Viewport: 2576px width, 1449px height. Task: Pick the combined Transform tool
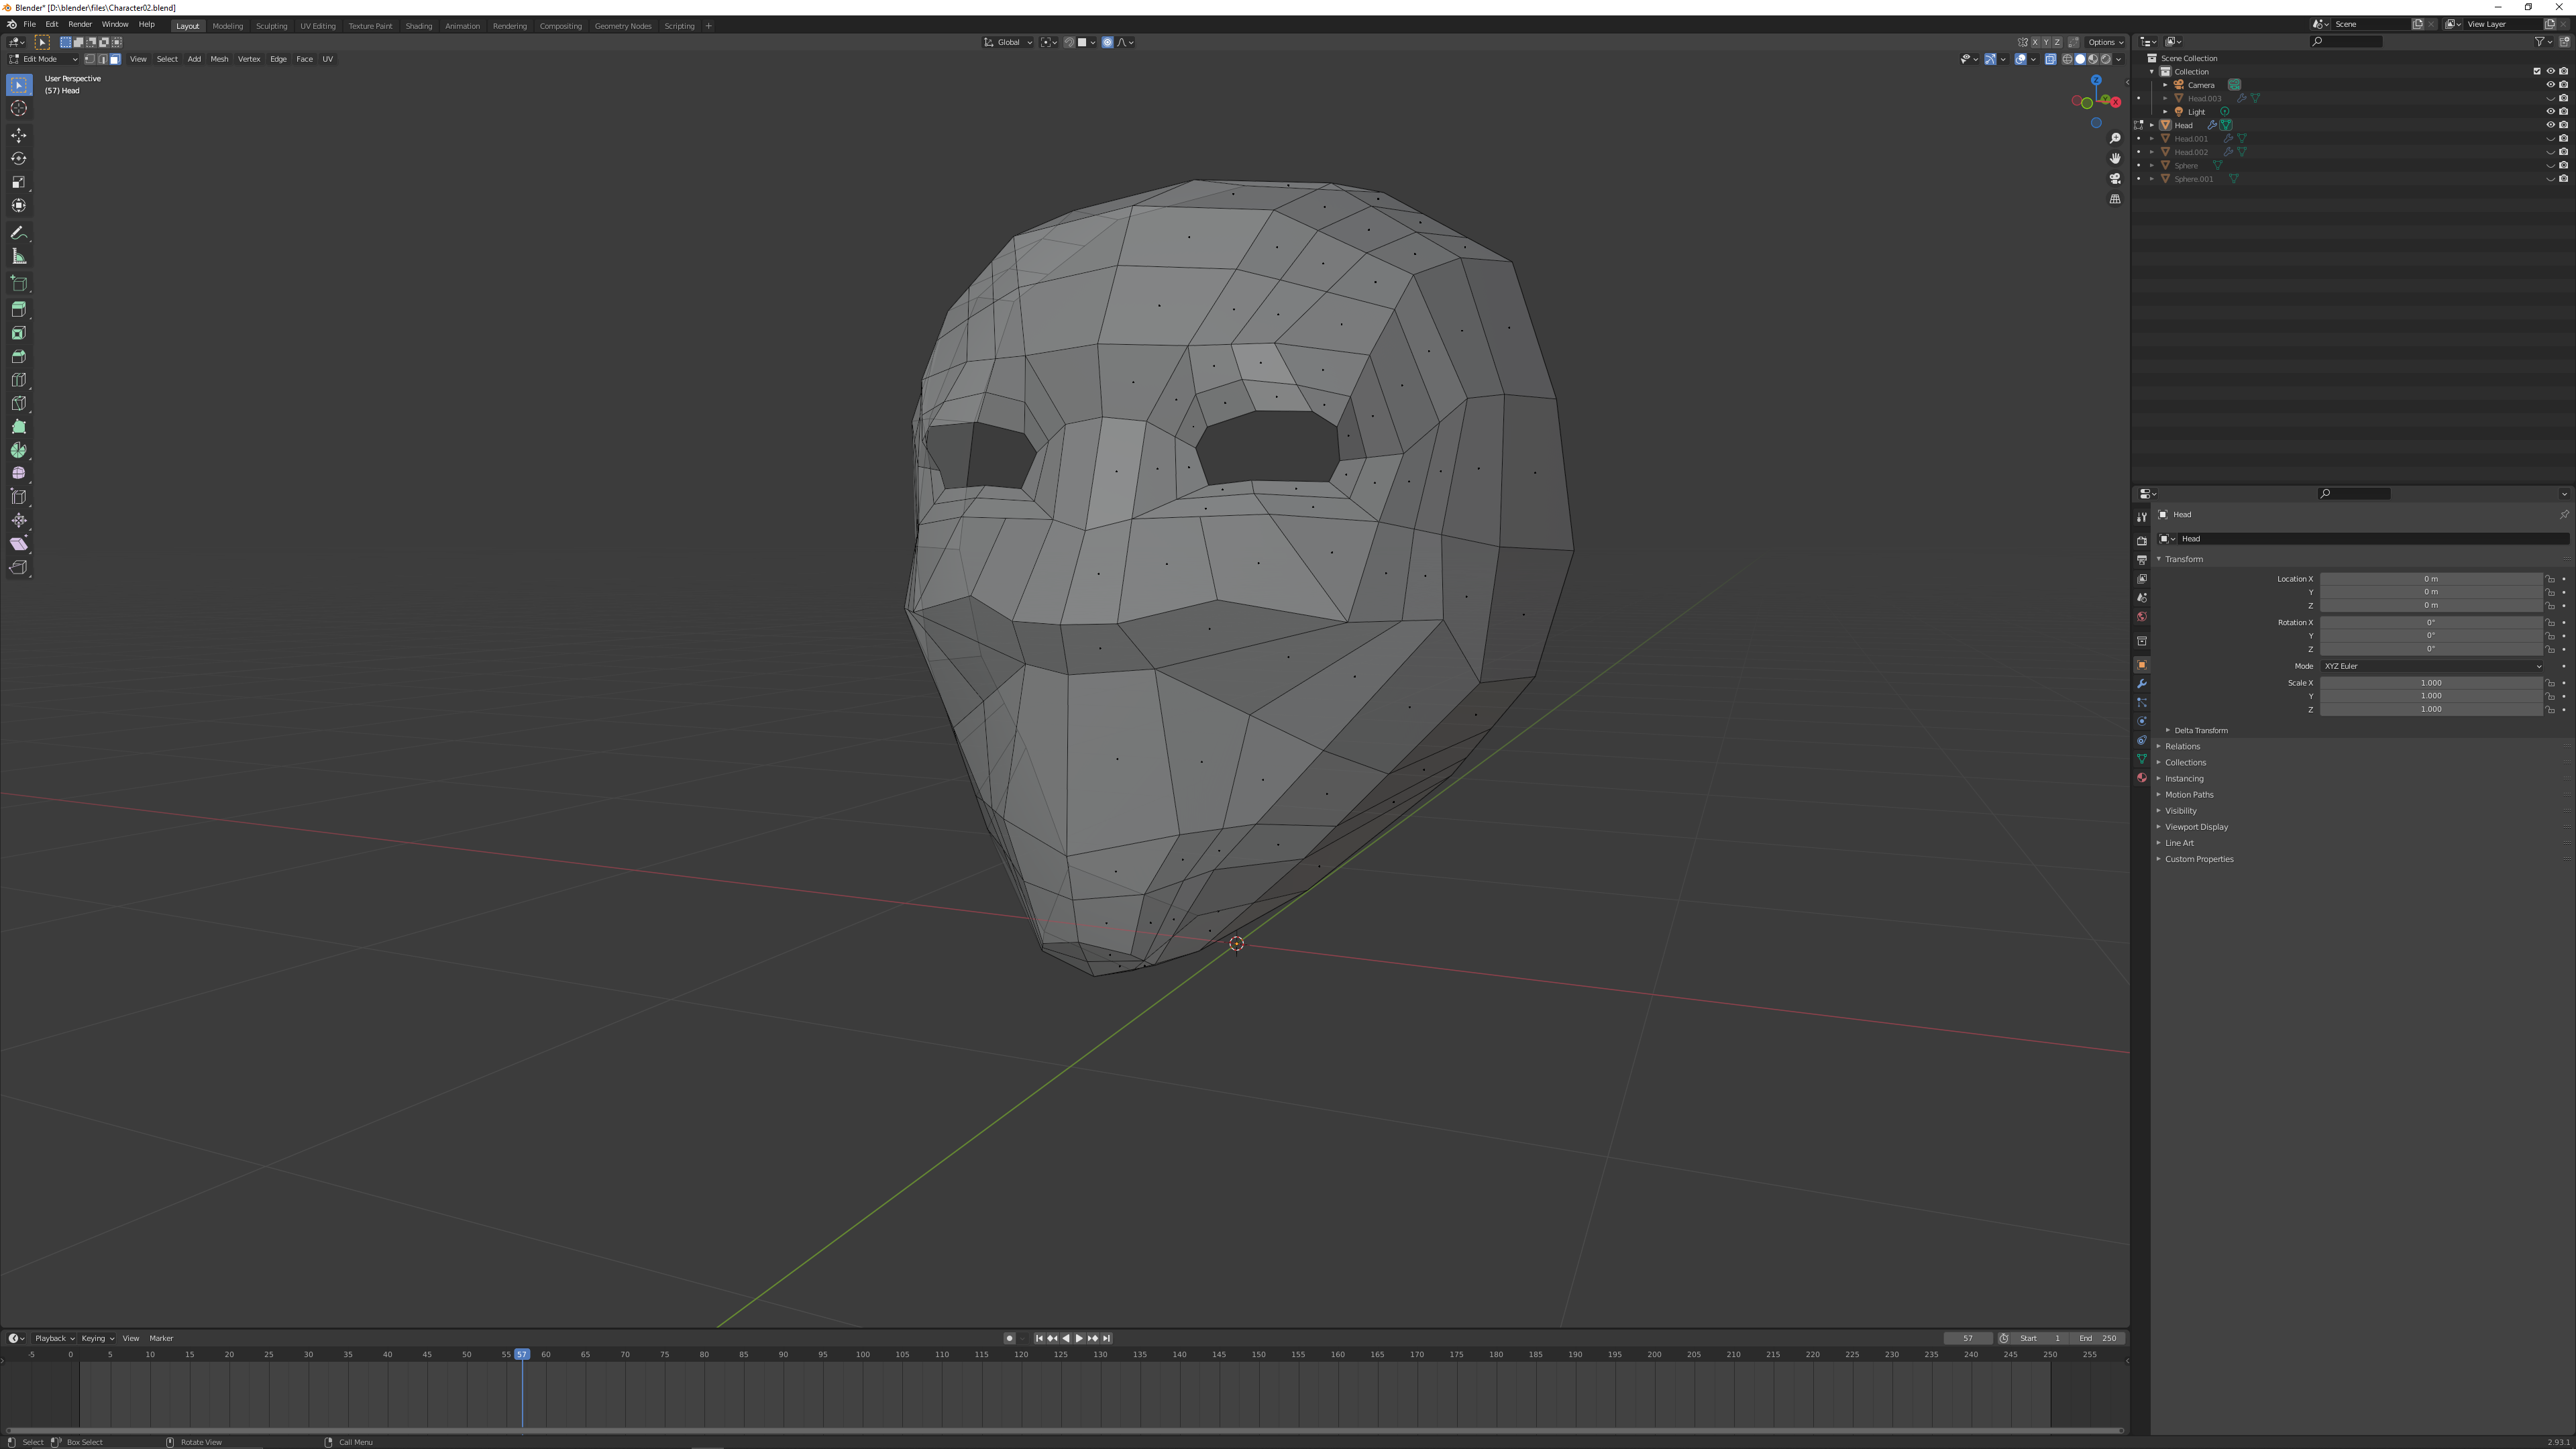19,205
